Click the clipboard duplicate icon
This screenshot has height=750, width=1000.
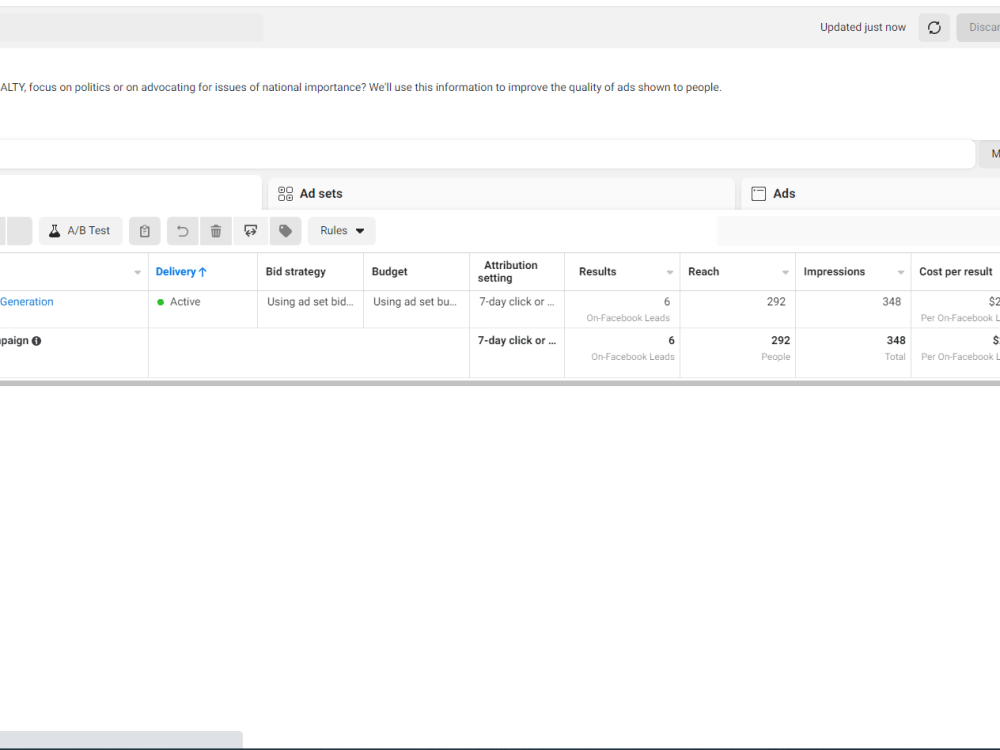pos(145,231)
